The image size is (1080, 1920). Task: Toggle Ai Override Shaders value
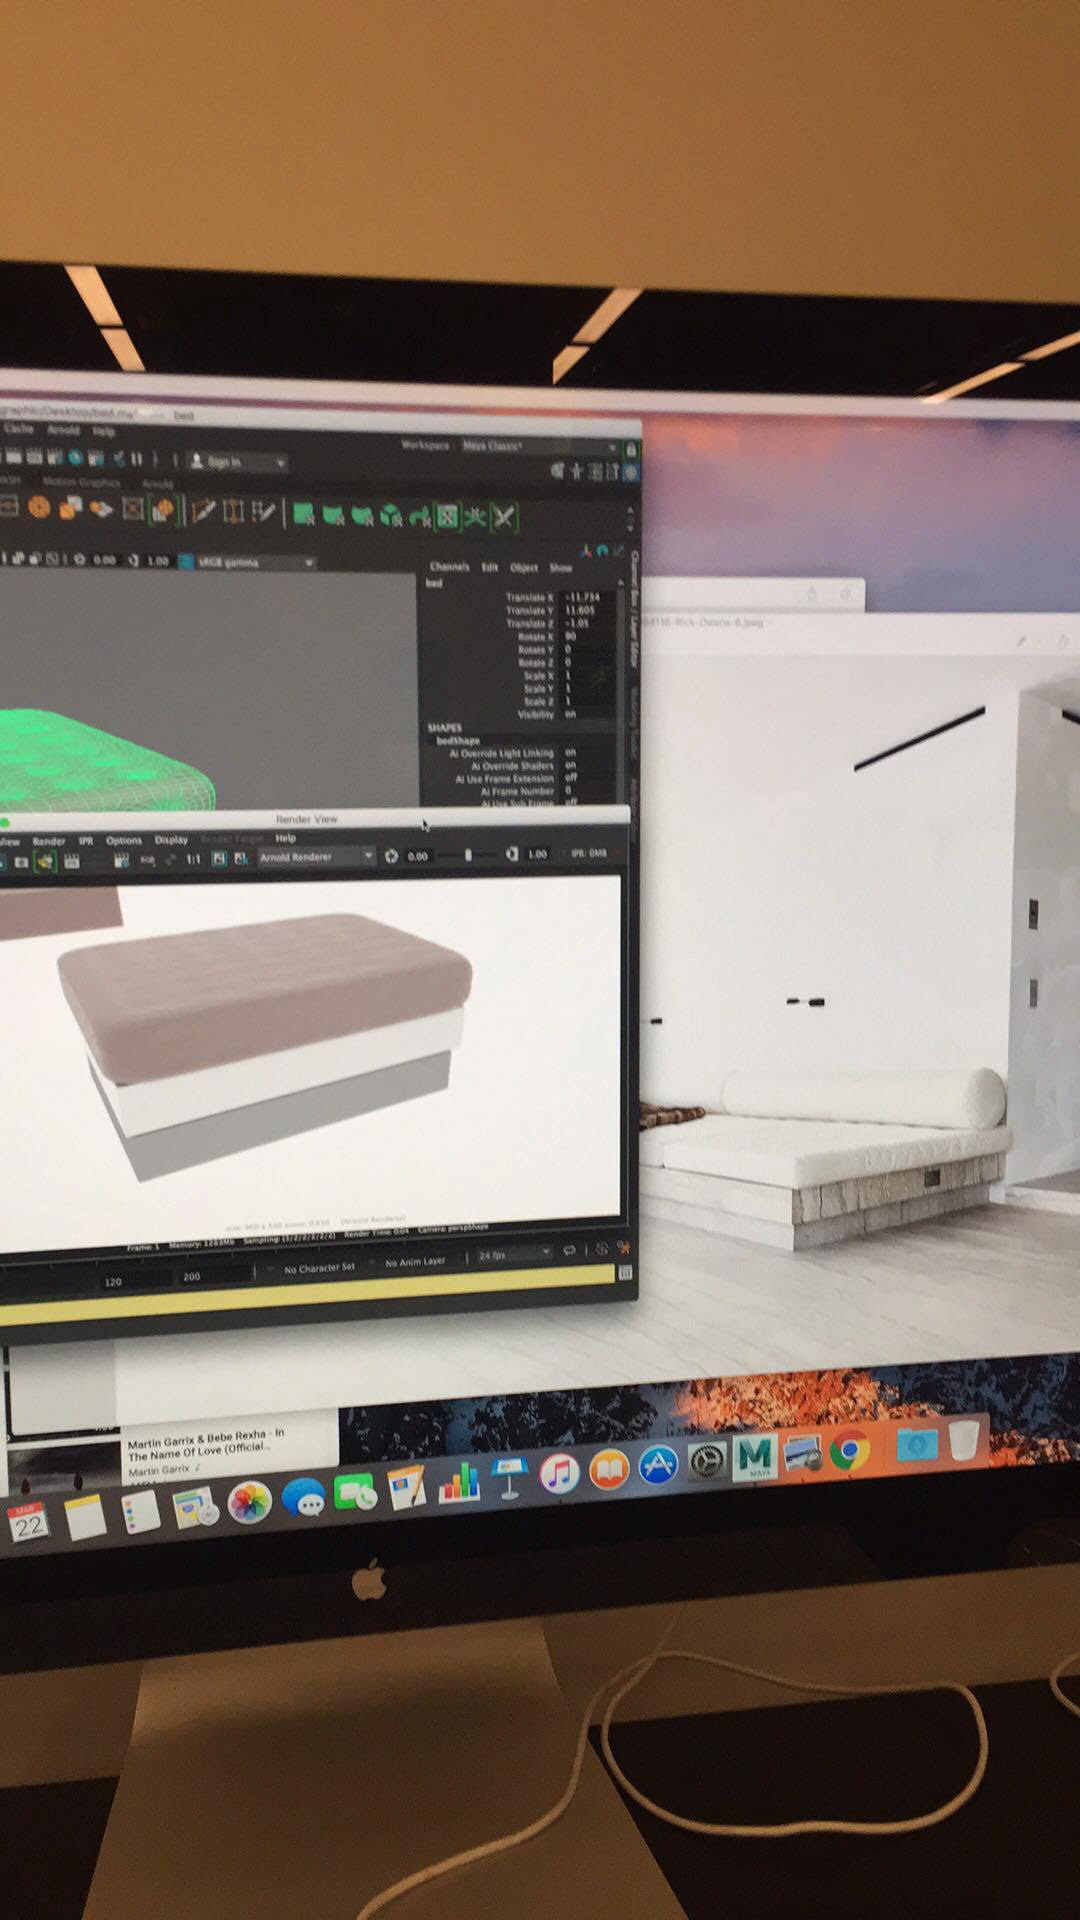(x=572, y=765)
